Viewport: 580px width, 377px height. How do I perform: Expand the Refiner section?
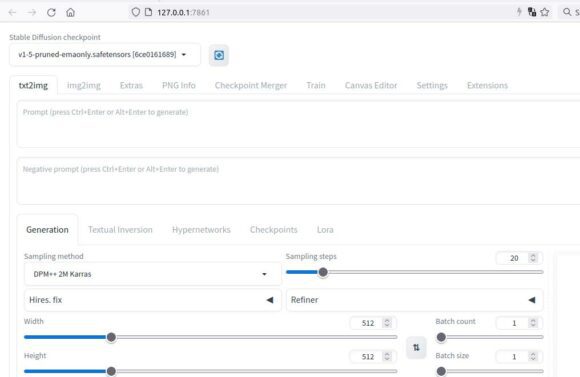point(414,300)
